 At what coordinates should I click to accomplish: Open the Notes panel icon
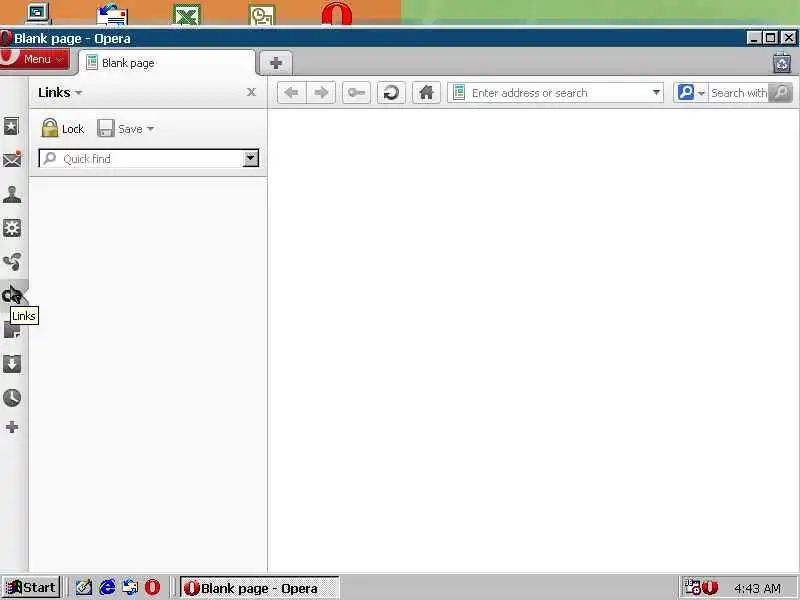click(12, 331)
